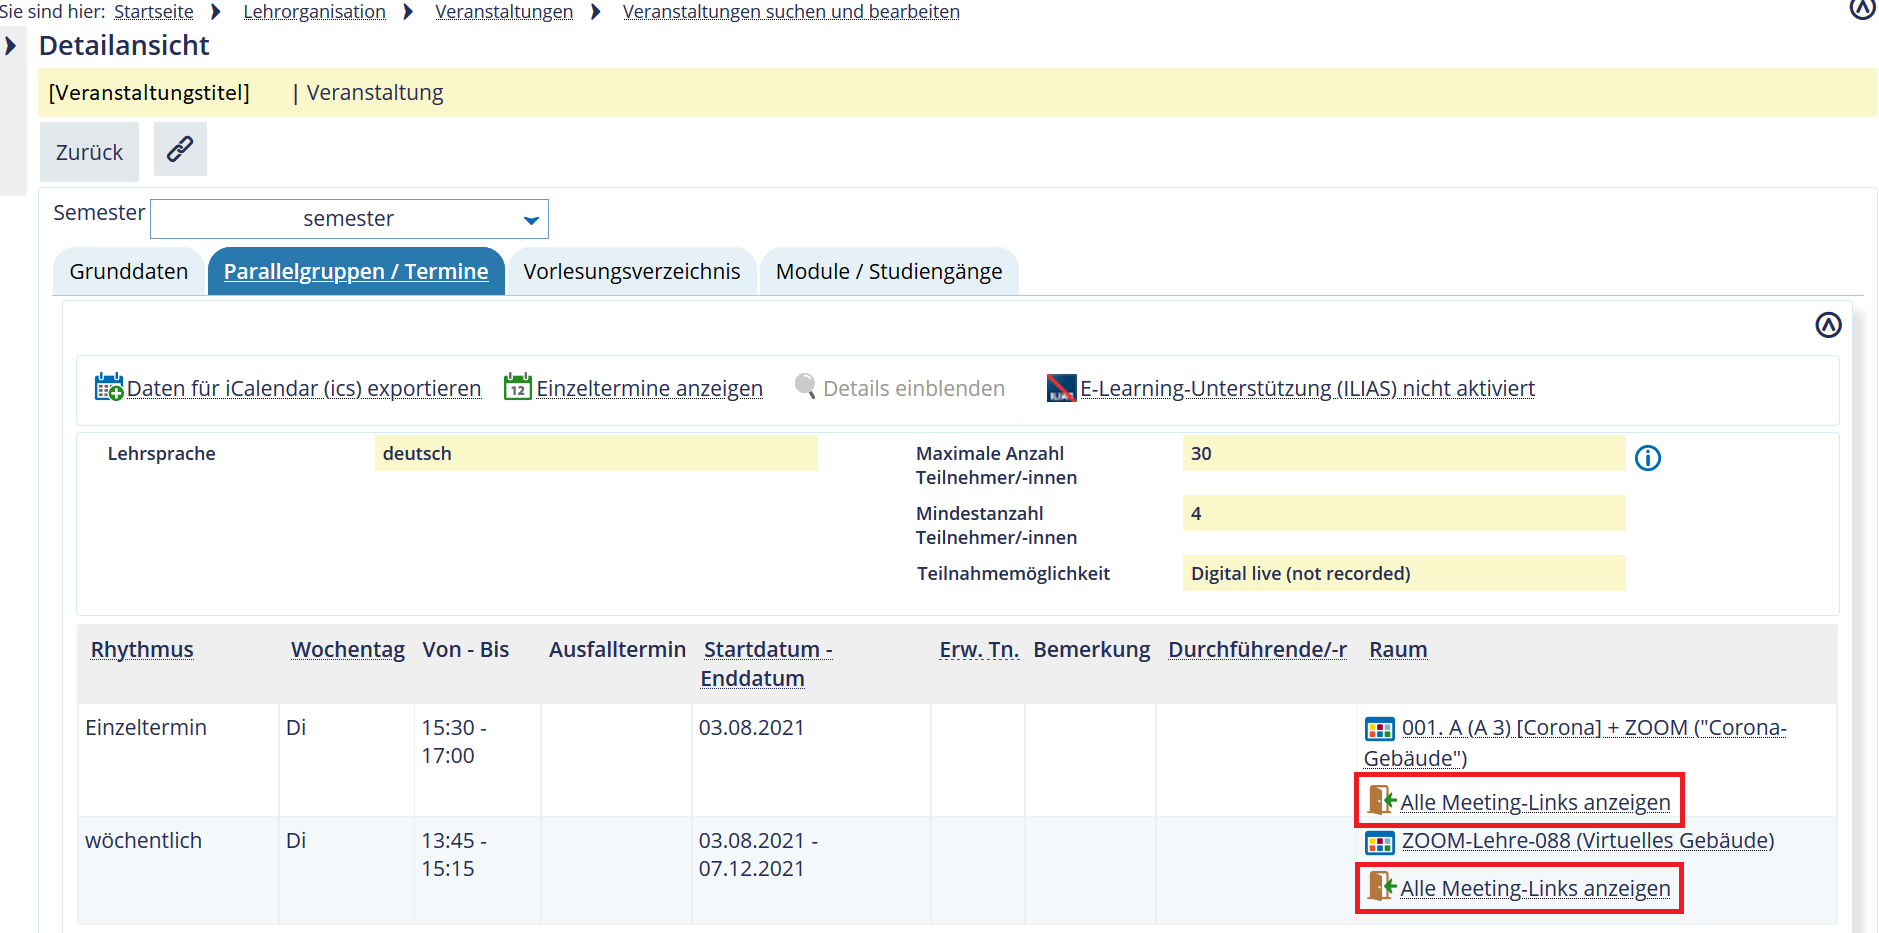
Task: Open the Module / Studiengänge tab
Action: point(889,271)
